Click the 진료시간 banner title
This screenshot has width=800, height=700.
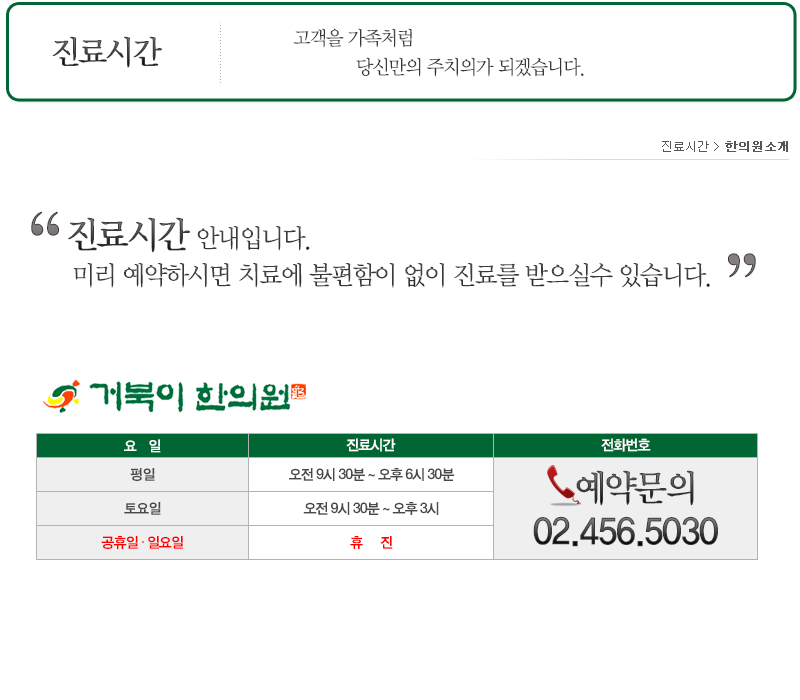coord(107,52)
